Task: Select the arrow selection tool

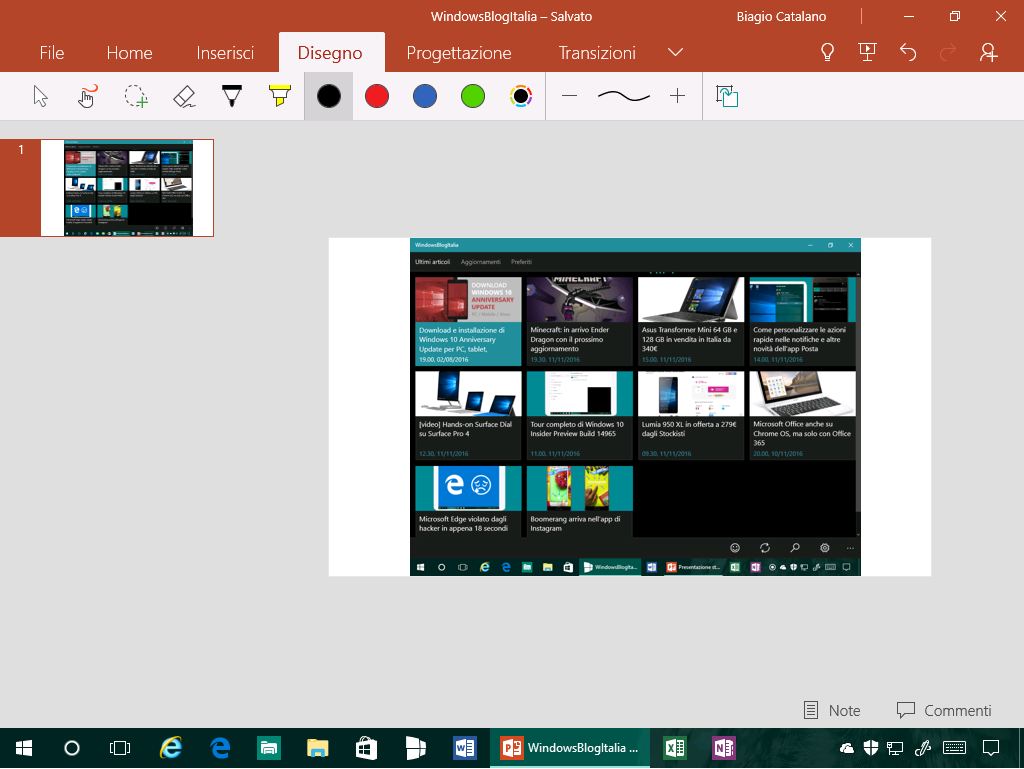Action: click(x=40, y=97)
